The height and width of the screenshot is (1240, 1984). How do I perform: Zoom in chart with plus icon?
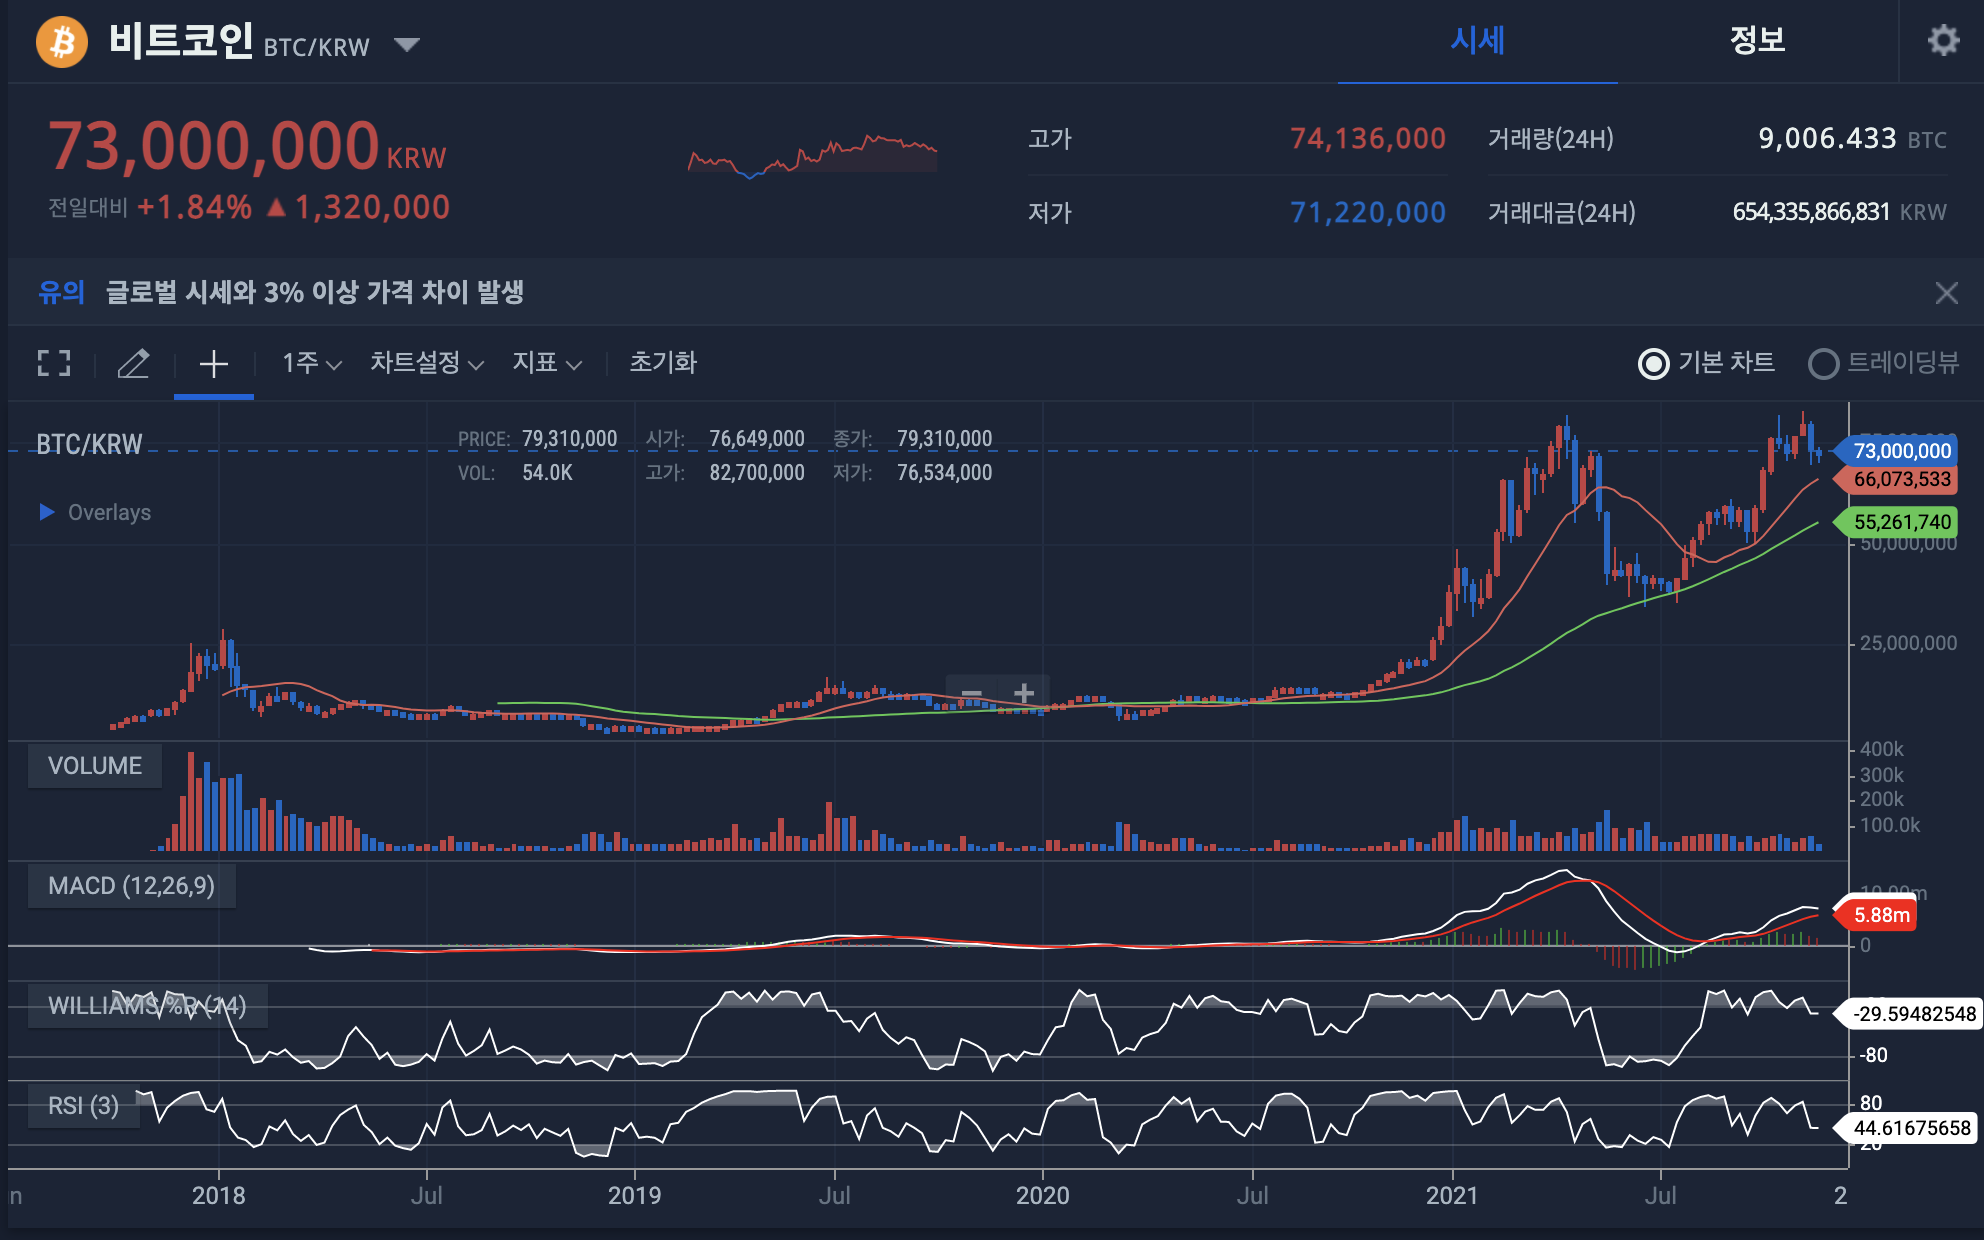point(1024,693)
